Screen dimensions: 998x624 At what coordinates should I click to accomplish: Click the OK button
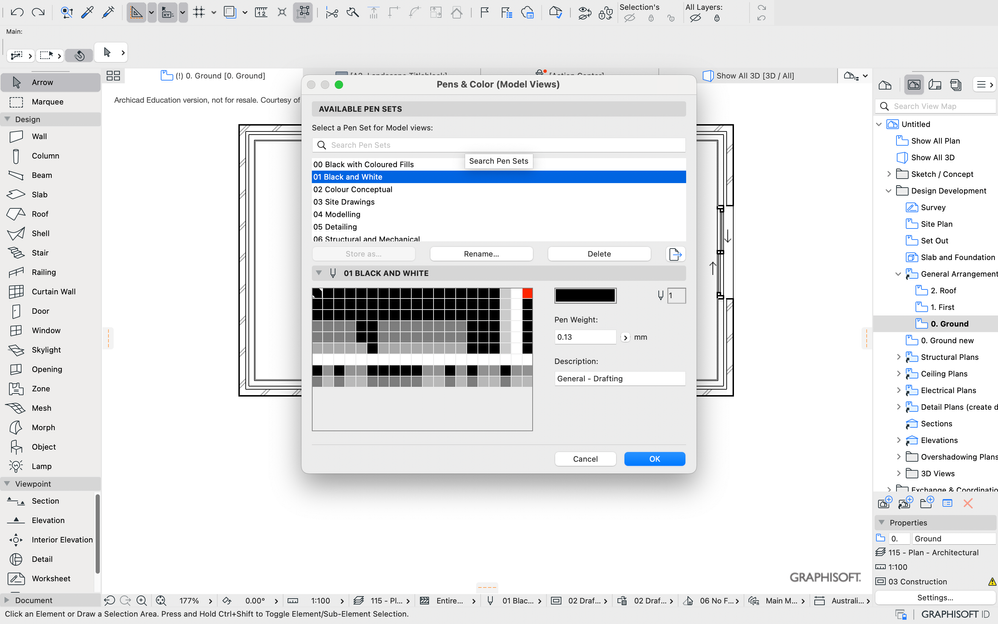point(654,459)
